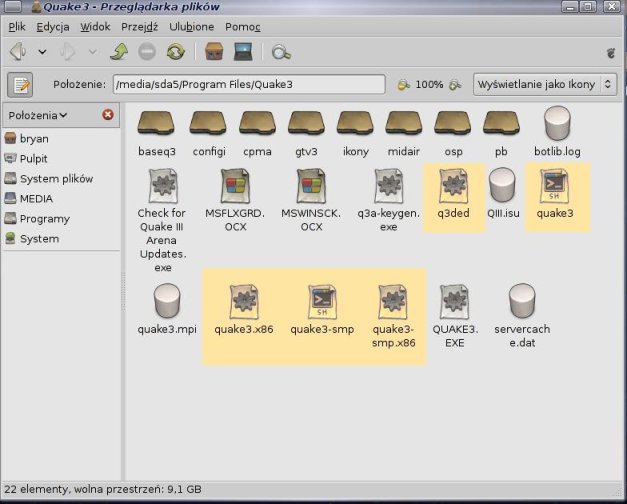Image resolution: width=627 pixels, height=504 pixels.
Task: Select the System volume in the sidebar
Action: pyautogui.click(x=60, y=239)
